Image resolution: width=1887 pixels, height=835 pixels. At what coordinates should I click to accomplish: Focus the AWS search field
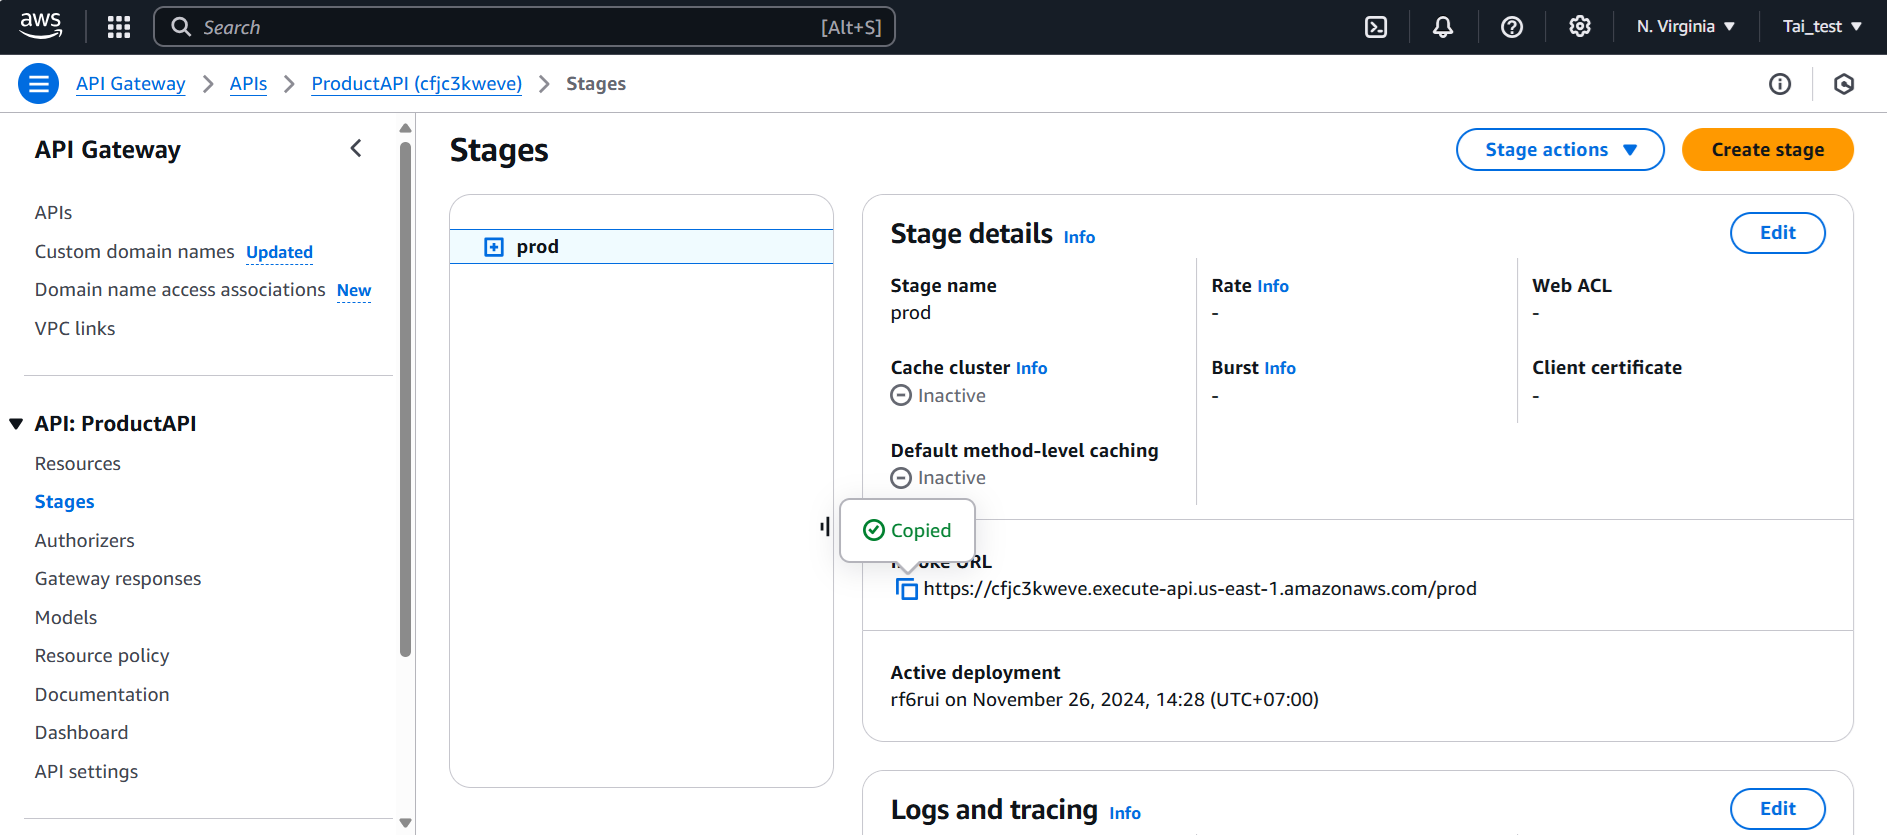click(524, 27)
